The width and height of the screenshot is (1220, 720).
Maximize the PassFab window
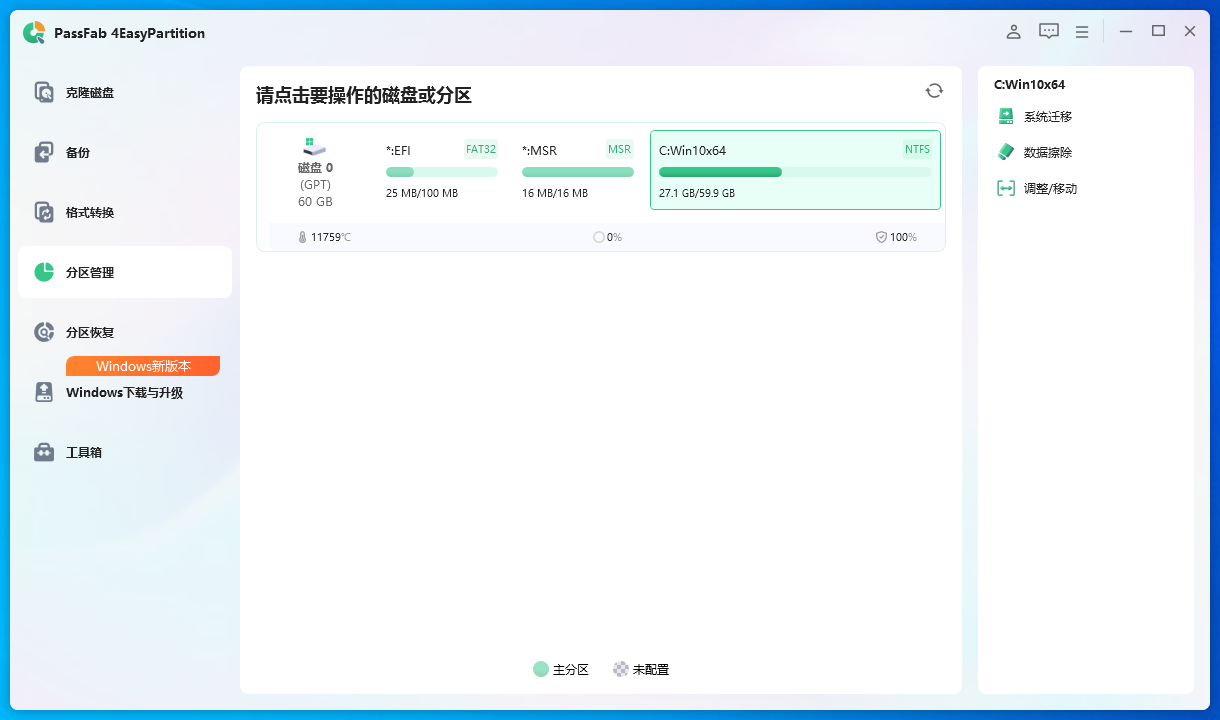coord(1158,31)
